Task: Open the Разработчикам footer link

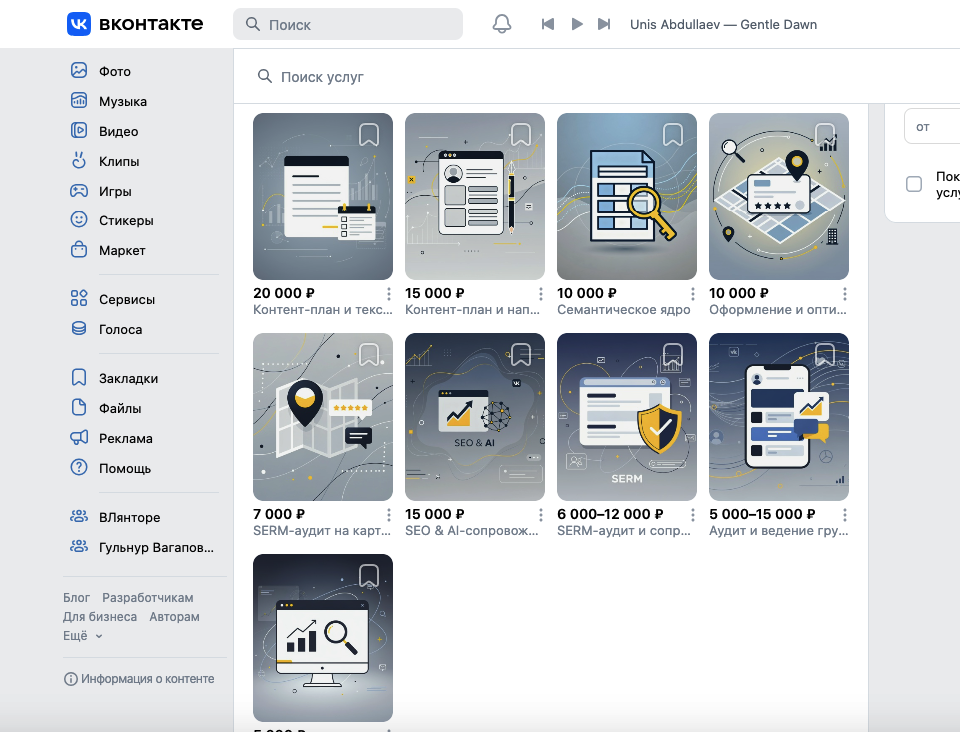Action: click(148, 597)
